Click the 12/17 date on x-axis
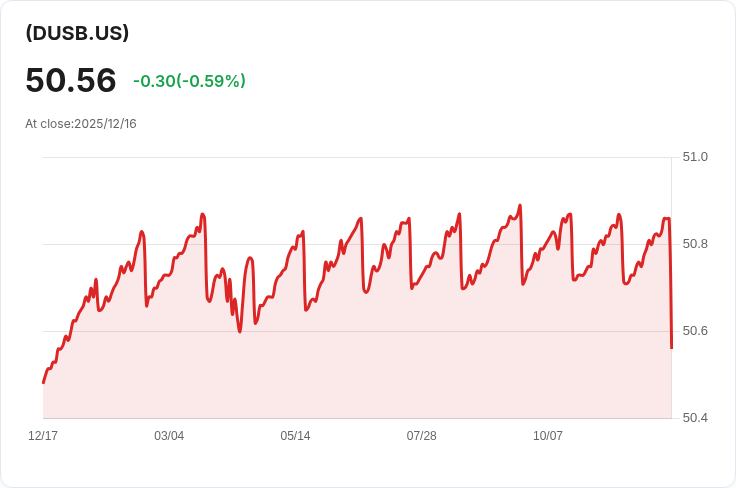 [x=43, y=436]
